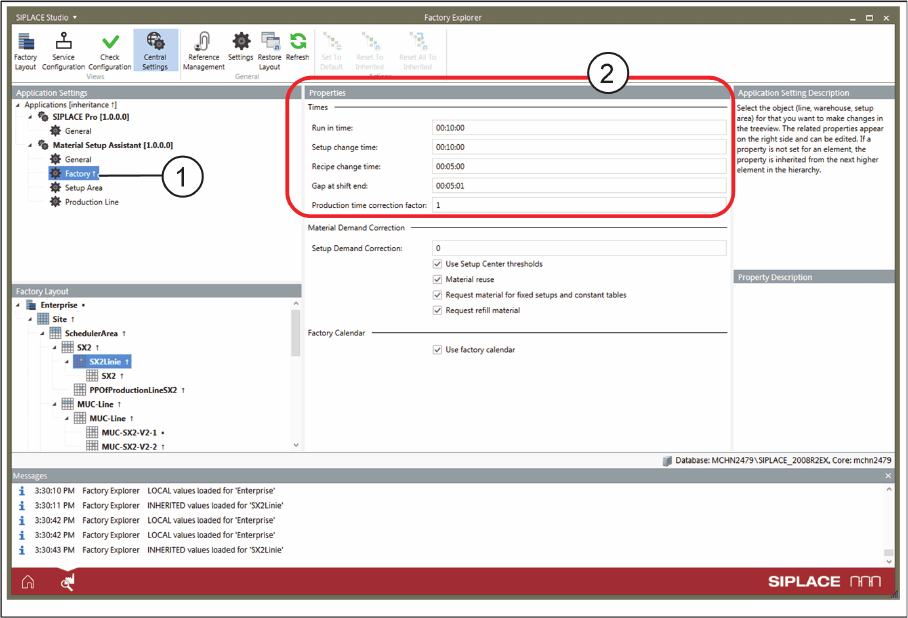Select Factory under Material Setup Assistant
This screenshot has height=618, width=908.
(74, 173)
